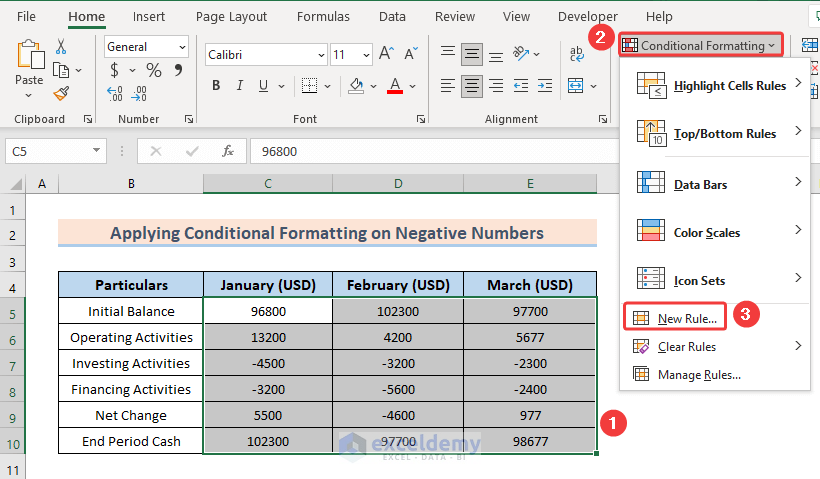Click the Copy icon
Screen dimensions: 820x479
coord(61,70)
